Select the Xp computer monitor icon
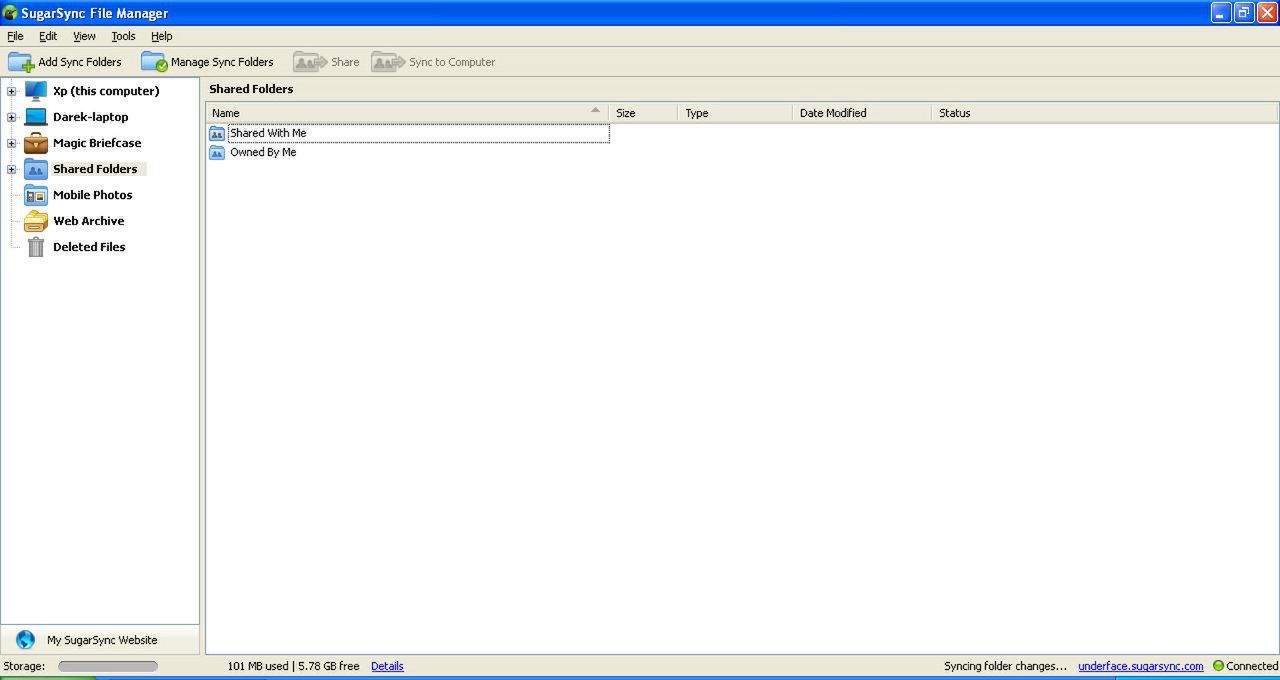Image resolution: width=1280 pixels, height=680 pixels. tap(36, 91)
